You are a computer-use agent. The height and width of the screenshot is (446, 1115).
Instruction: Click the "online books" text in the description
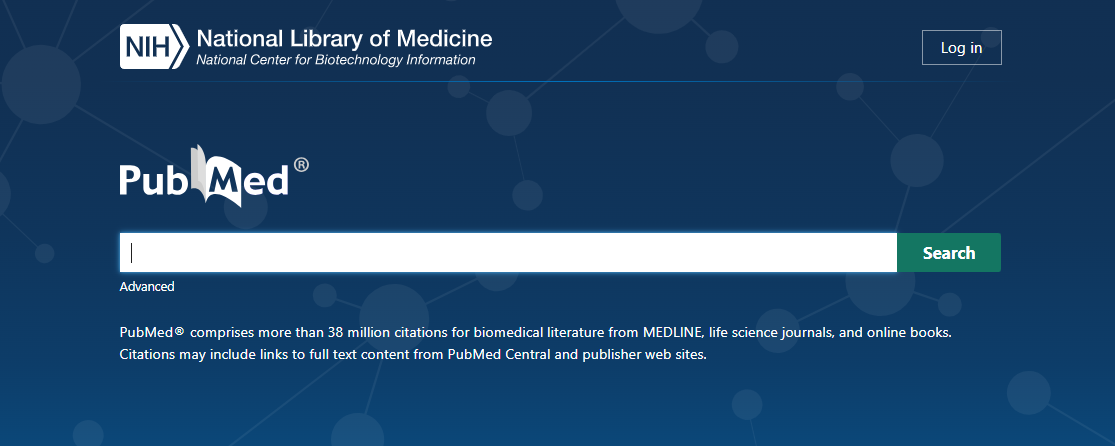pyautogui.click(x=913, y=332)
